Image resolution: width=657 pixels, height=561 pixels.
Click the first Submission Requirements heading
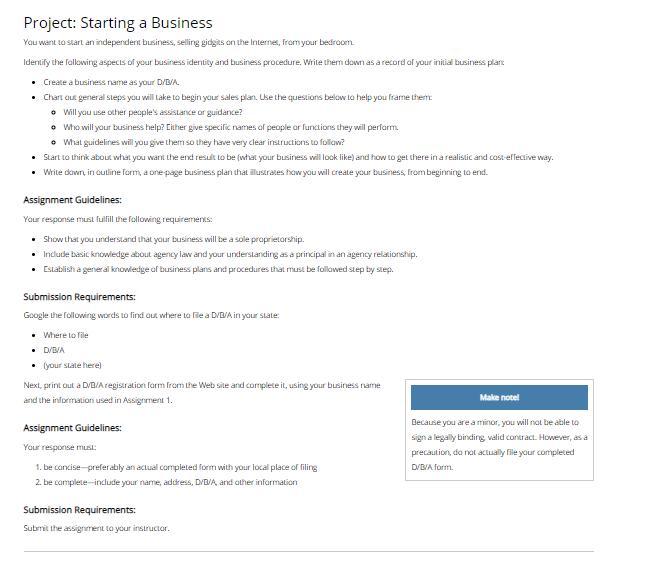(80, 297)
